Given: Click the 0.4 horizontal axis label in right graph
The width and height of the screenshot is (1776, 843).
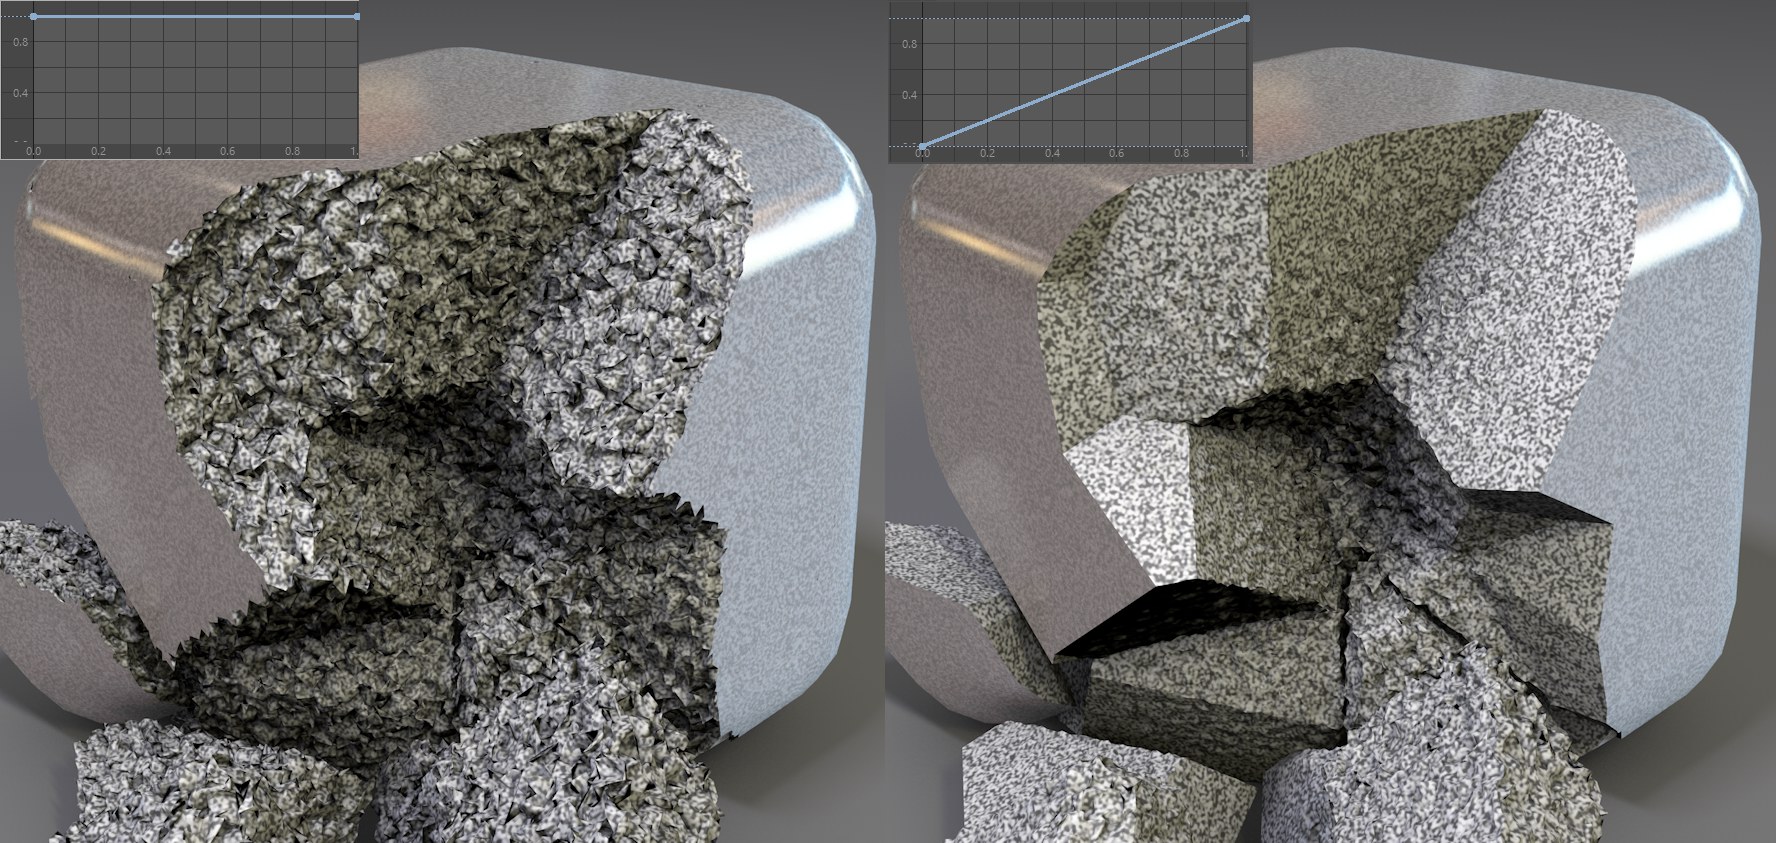Looking at the screenshot, I should [1052, 153].
